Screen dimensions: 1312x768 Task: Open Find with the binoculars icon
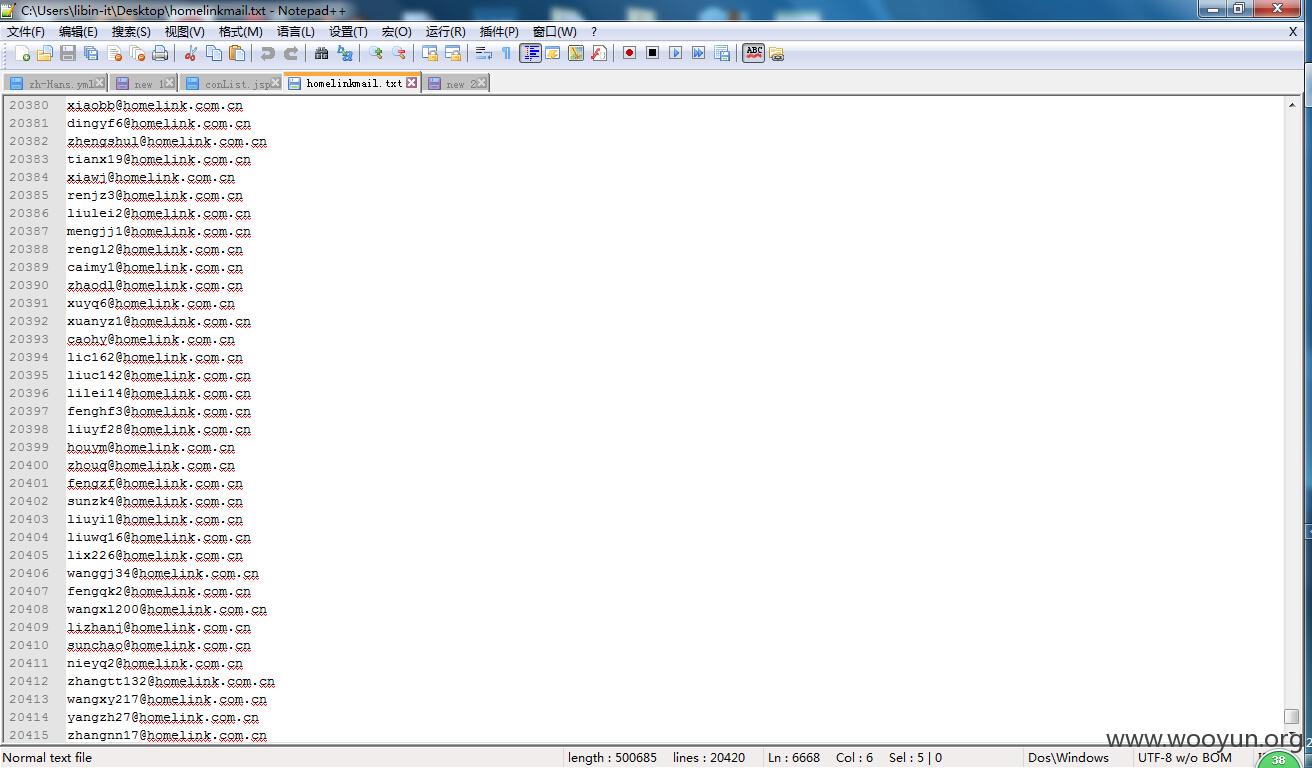pos(322,53)
